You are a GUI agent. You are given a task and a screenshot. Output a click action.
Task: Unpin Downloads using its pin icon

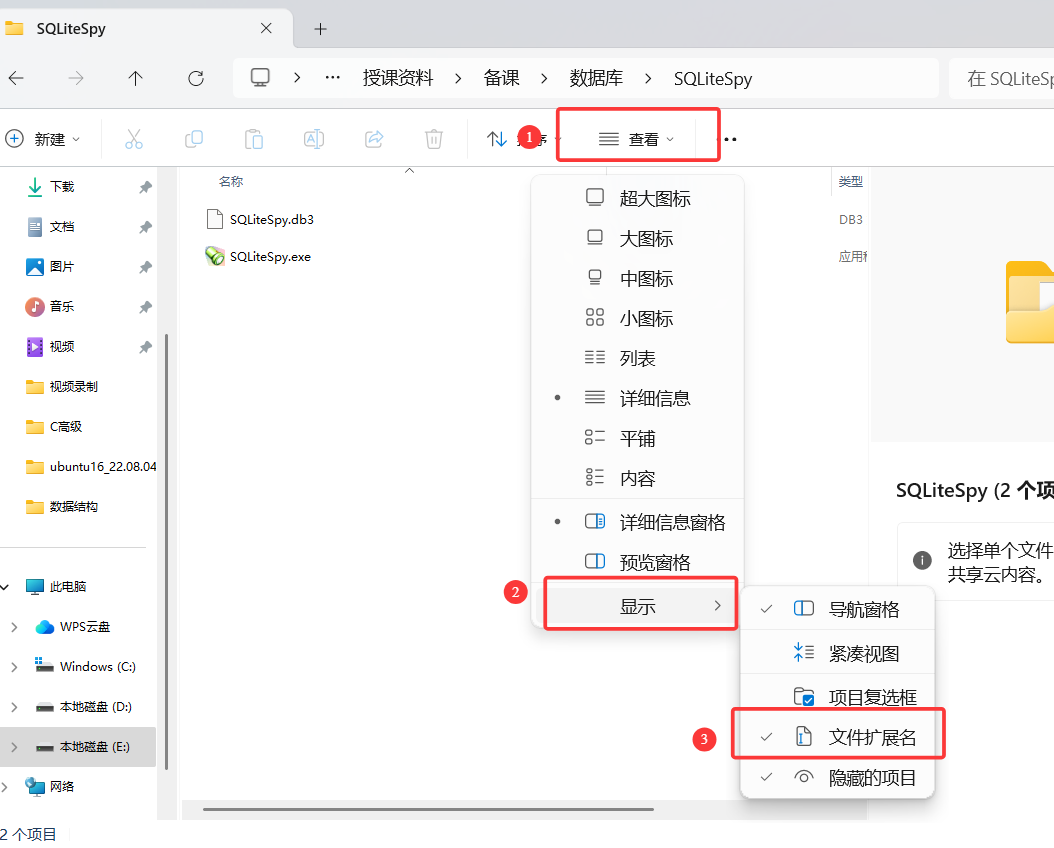click(x=145, y=187)
